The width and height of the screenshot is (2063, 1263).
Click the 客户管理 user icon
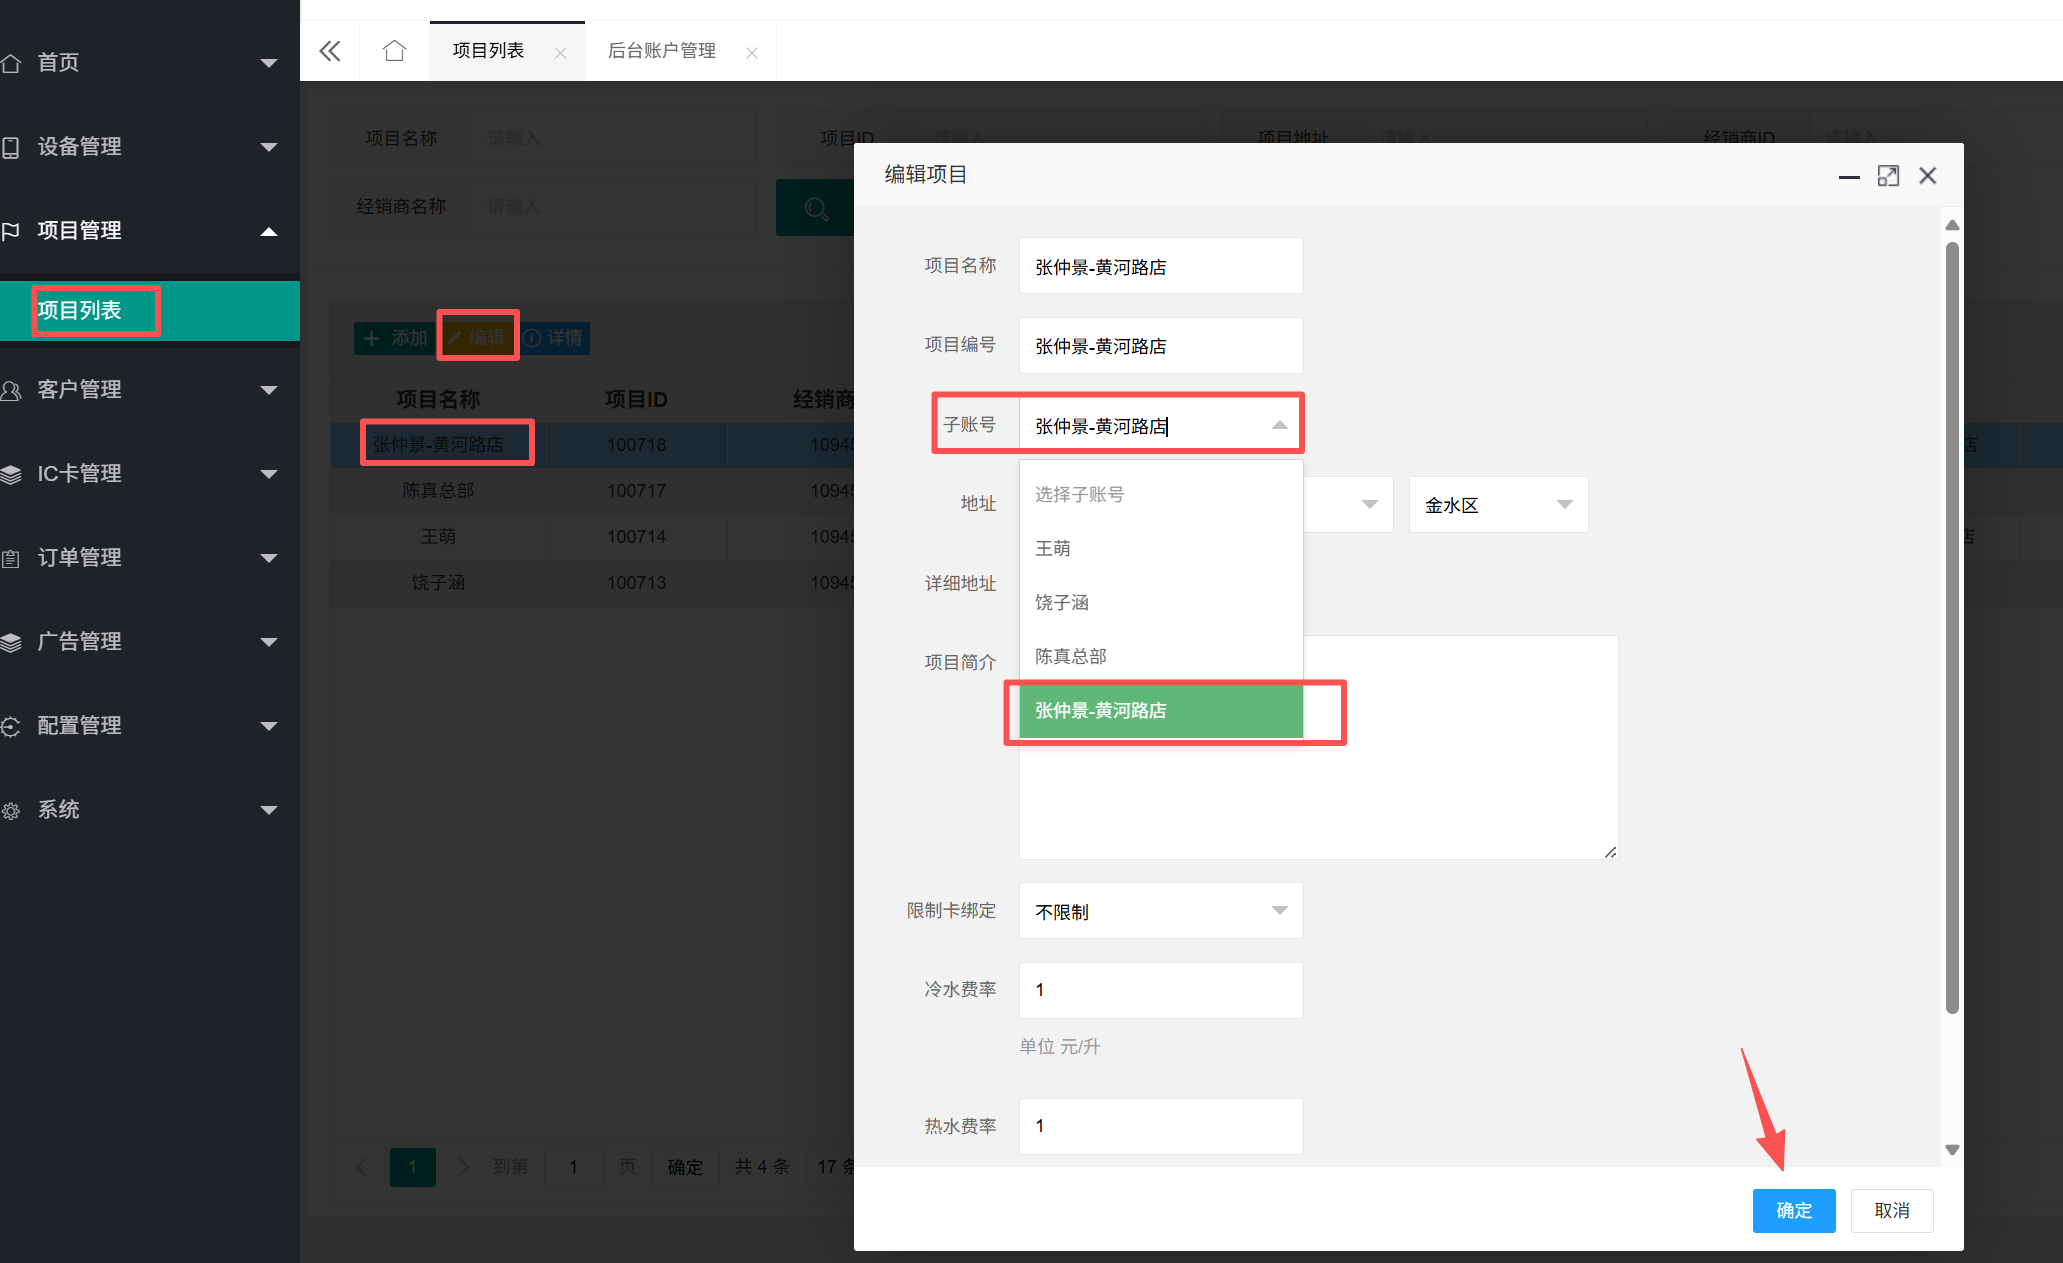[x=11, y=390]
